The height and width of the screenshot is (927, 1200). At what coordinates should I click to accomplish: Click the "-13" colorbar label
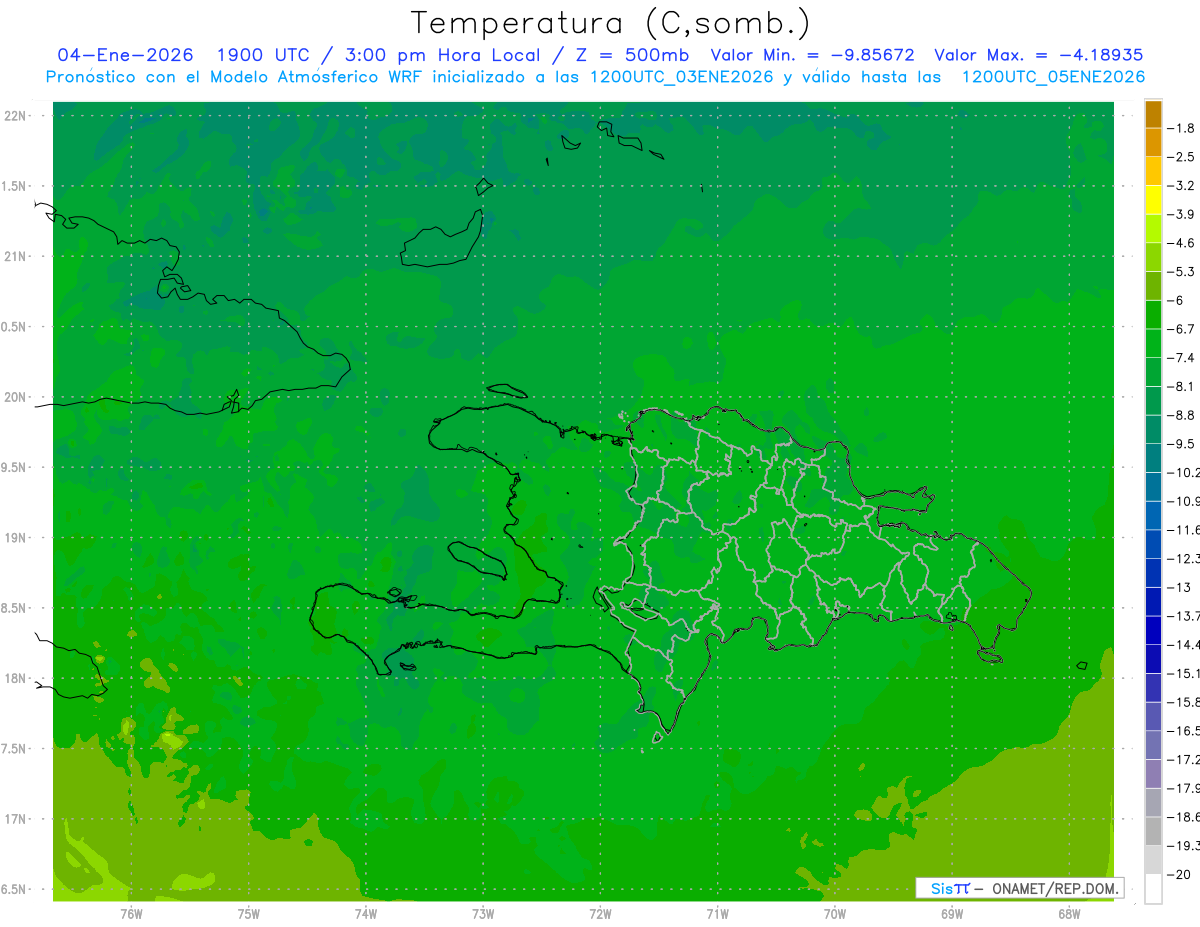tap(1179, 587)
